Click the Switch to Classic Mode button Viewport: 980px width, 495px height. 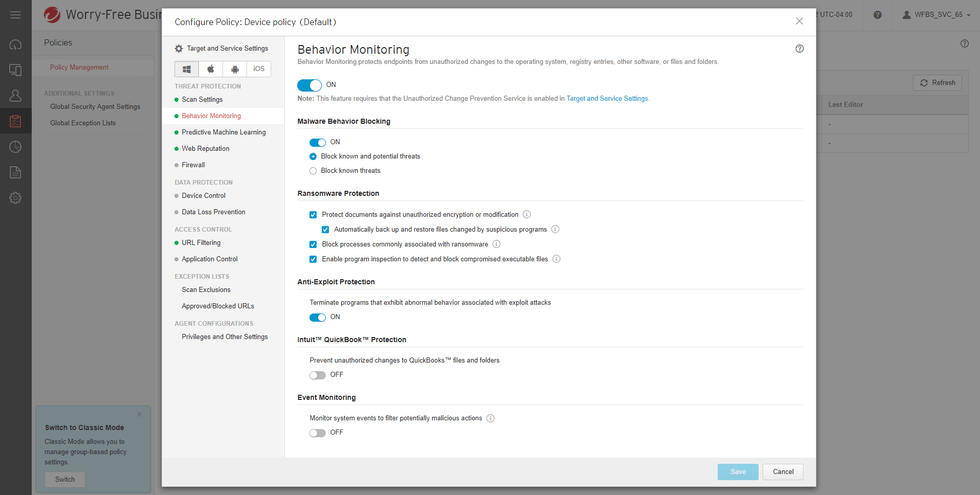tap(65, 479)
